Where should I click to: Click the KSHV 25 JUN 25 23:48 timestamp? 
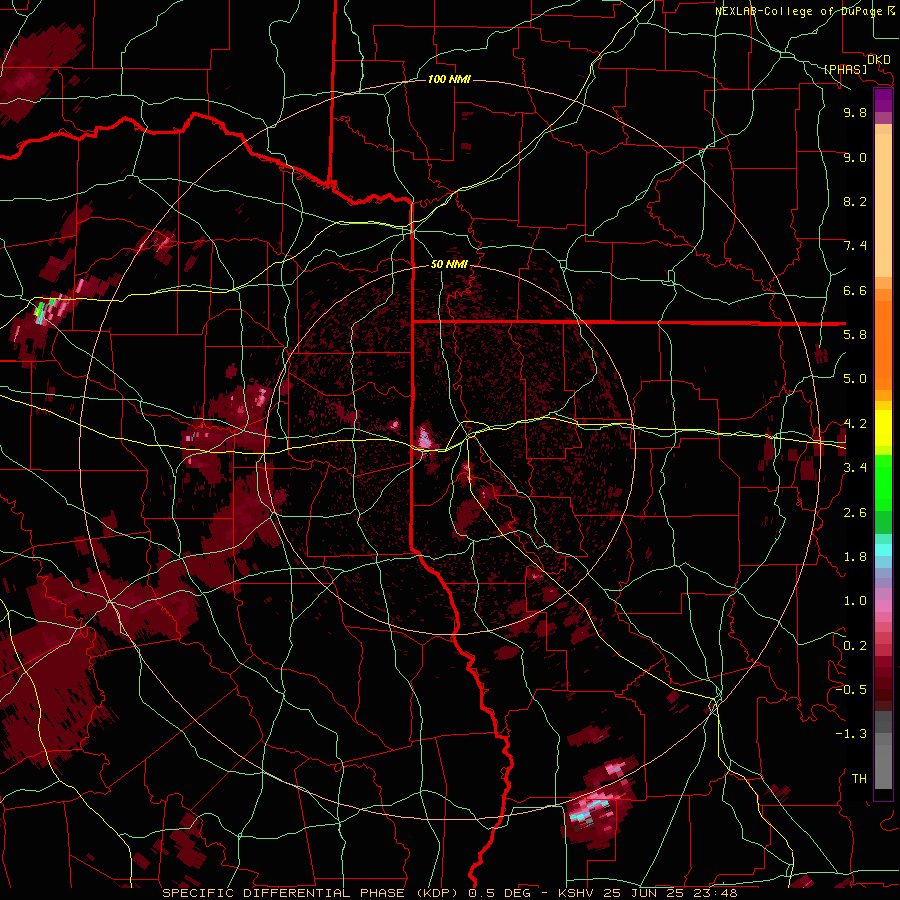coord(648,893)
